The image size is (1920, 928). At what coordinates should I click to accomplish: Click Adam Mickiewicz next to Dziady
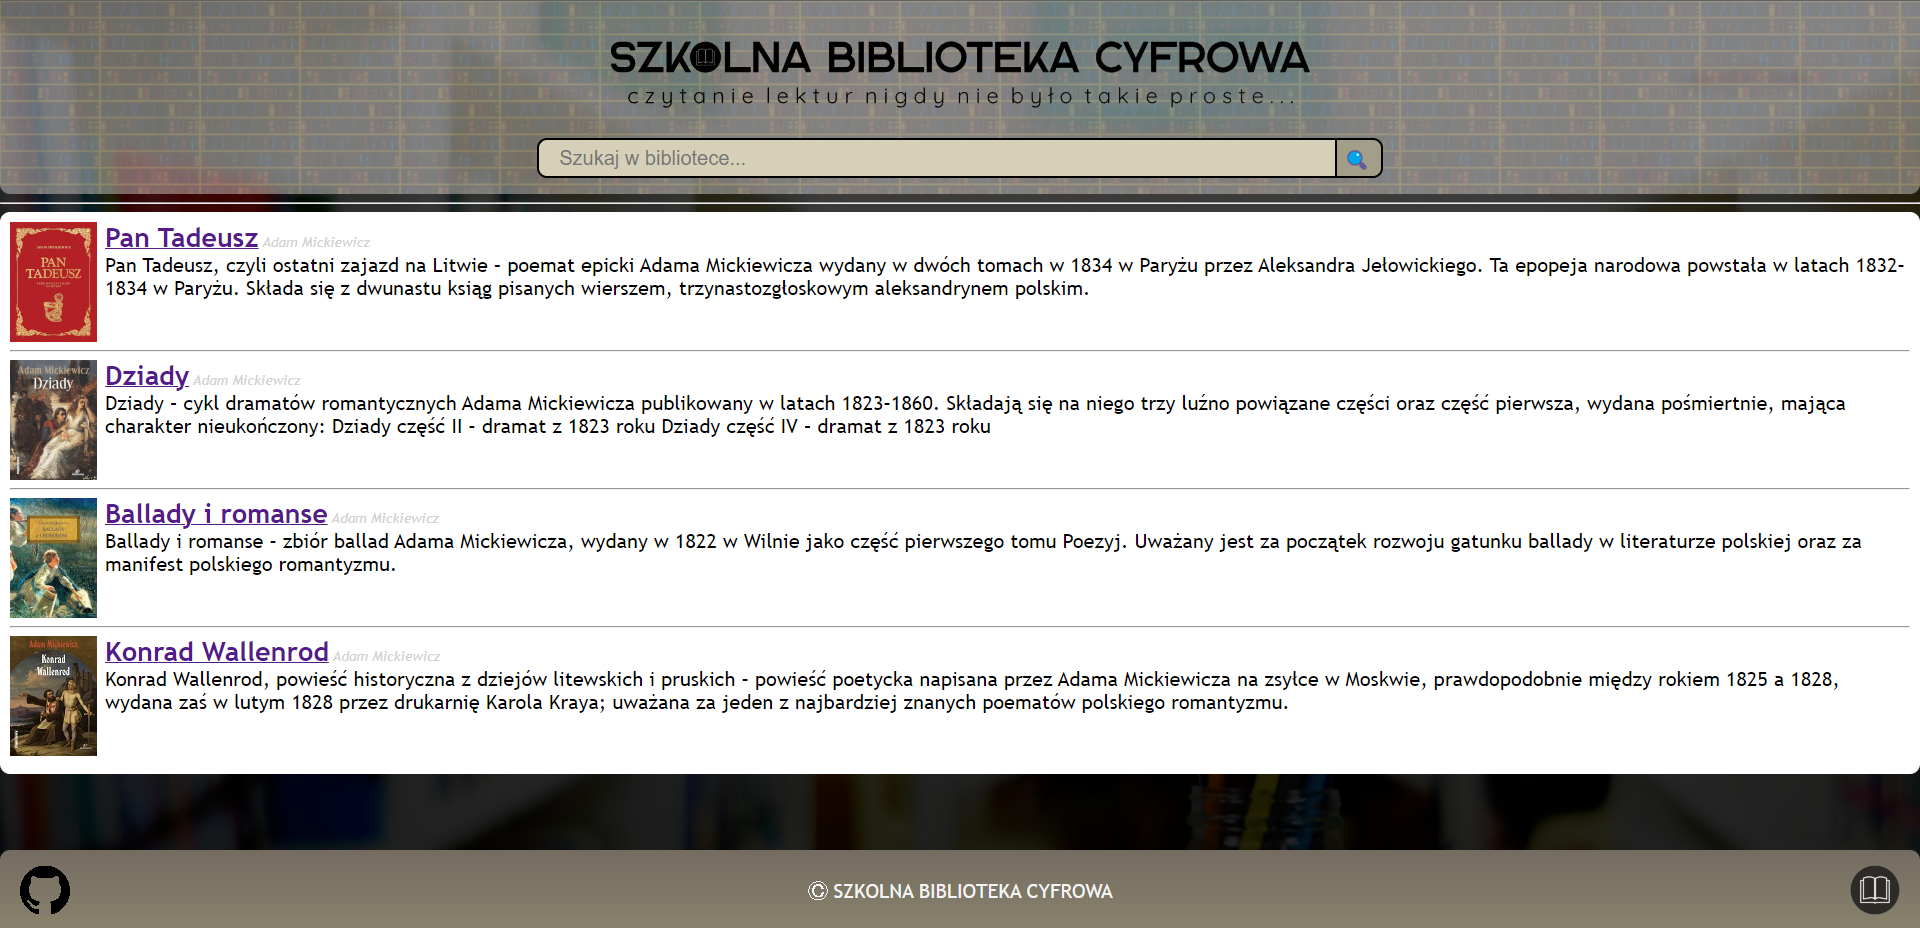246,380
